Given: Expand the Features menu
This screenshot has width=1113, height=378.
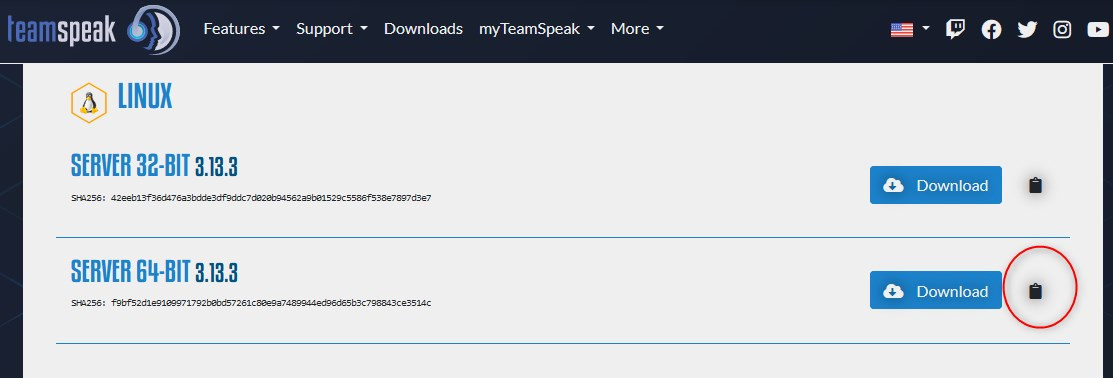Looking at the screenshot, I should (241, 29).
